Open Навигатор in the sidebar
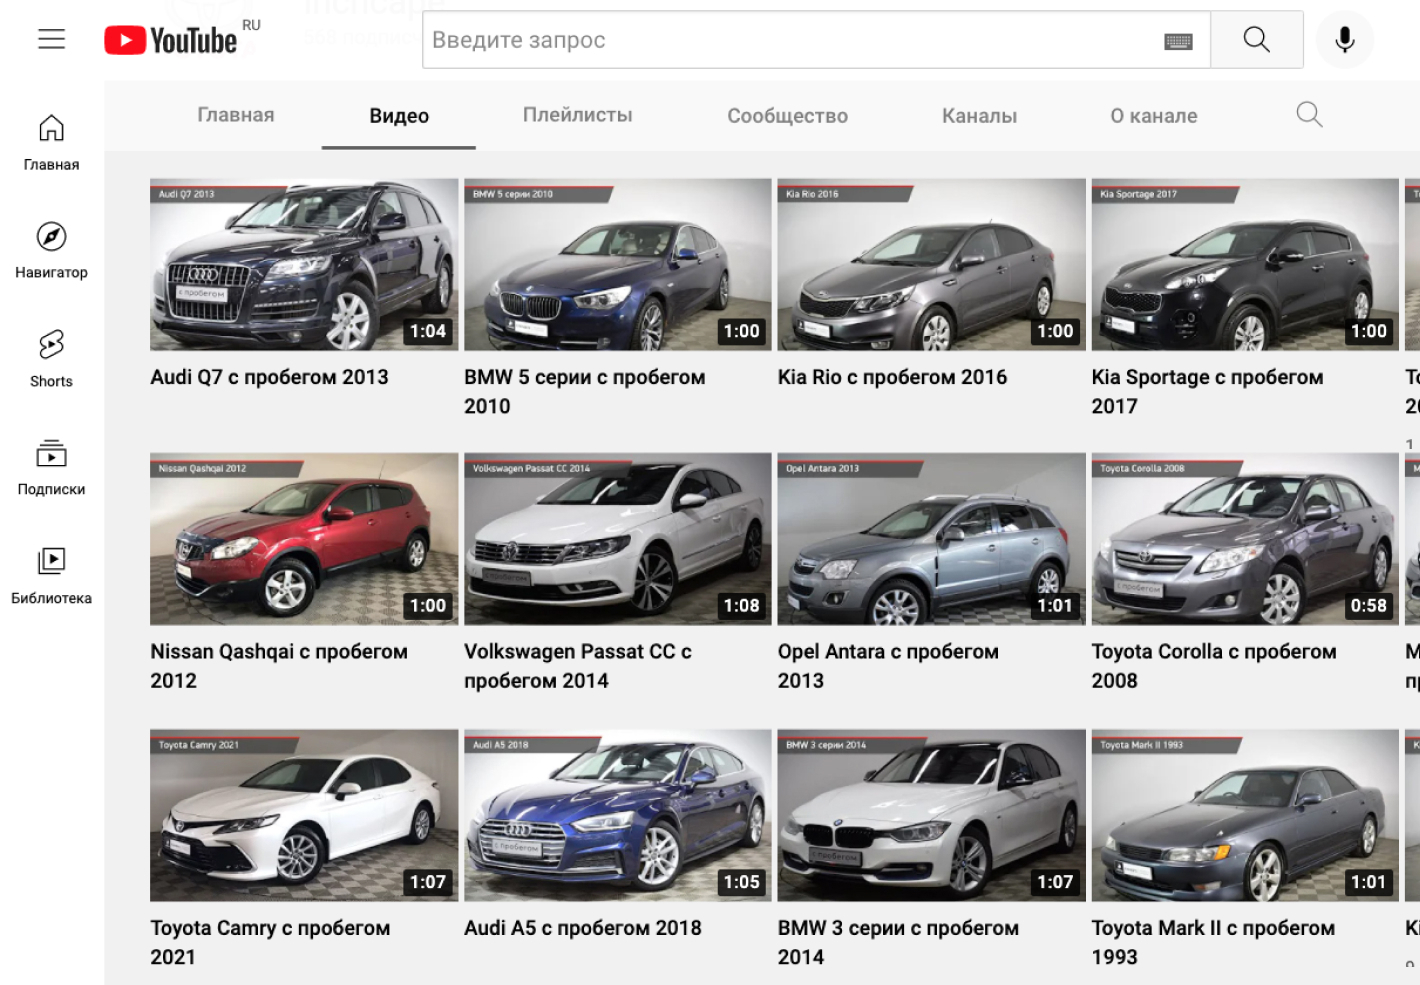Viewport: 1420px width, 985px height. tap(52, 251)
